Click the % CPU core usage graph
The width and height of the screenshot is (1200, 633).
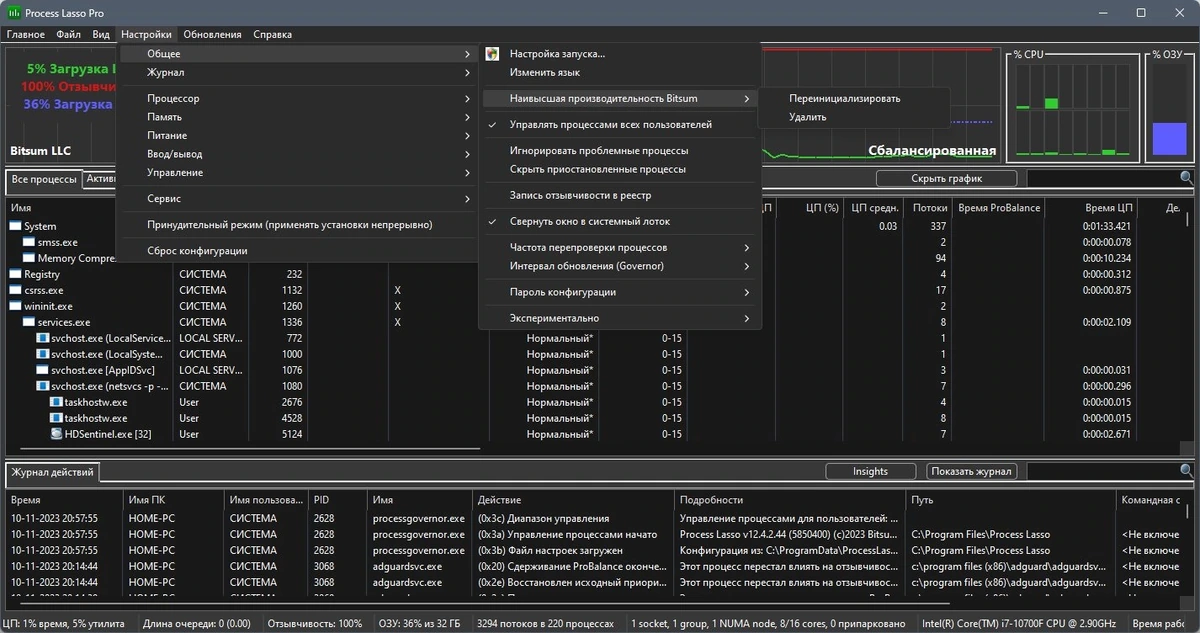point(1074,110)
